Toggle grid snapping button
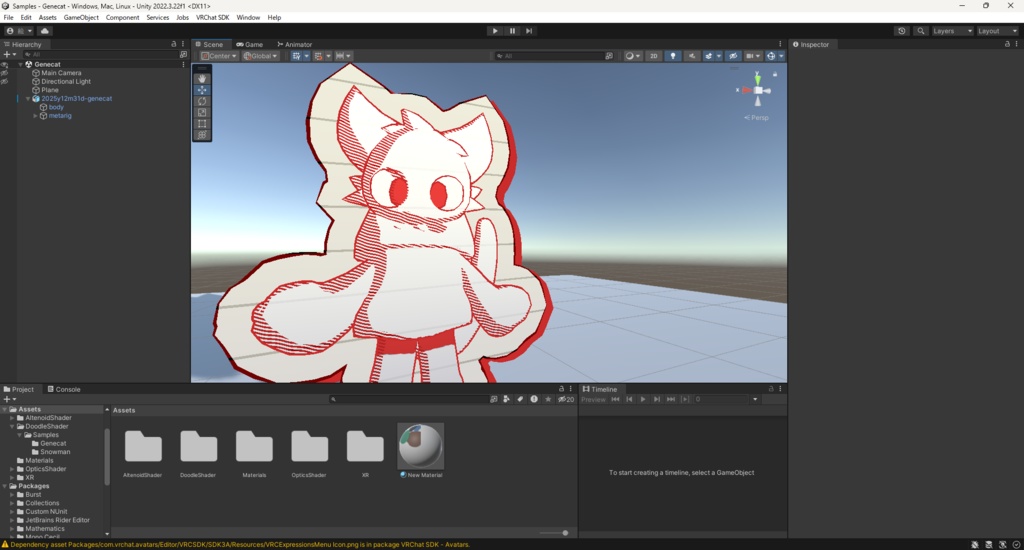 pos(319,56)
